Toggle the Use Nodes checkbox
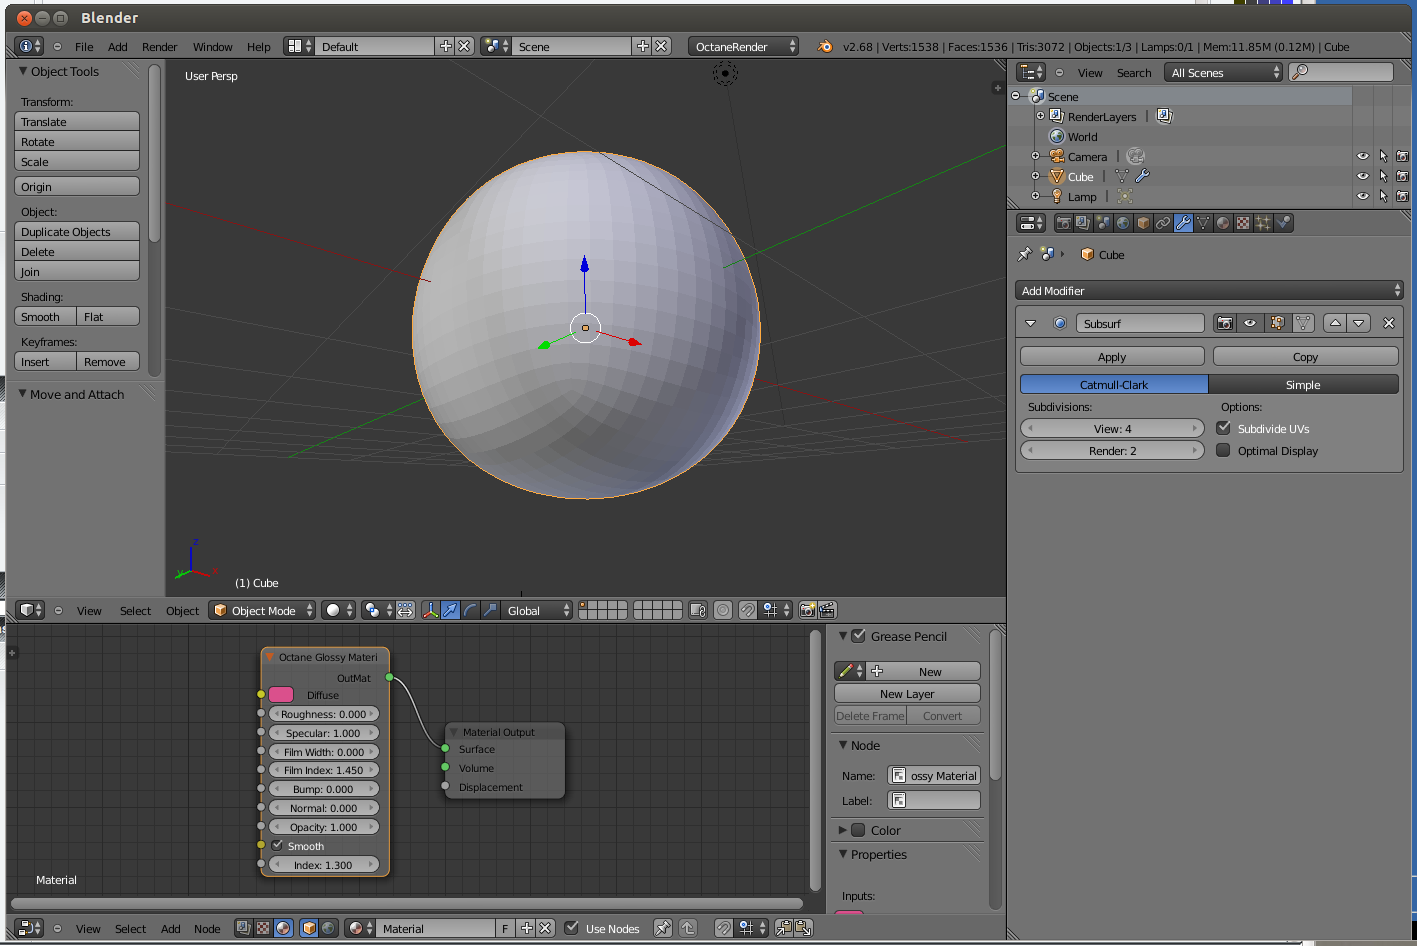This screenshot has height=946, width=1417. coord(571,928)
